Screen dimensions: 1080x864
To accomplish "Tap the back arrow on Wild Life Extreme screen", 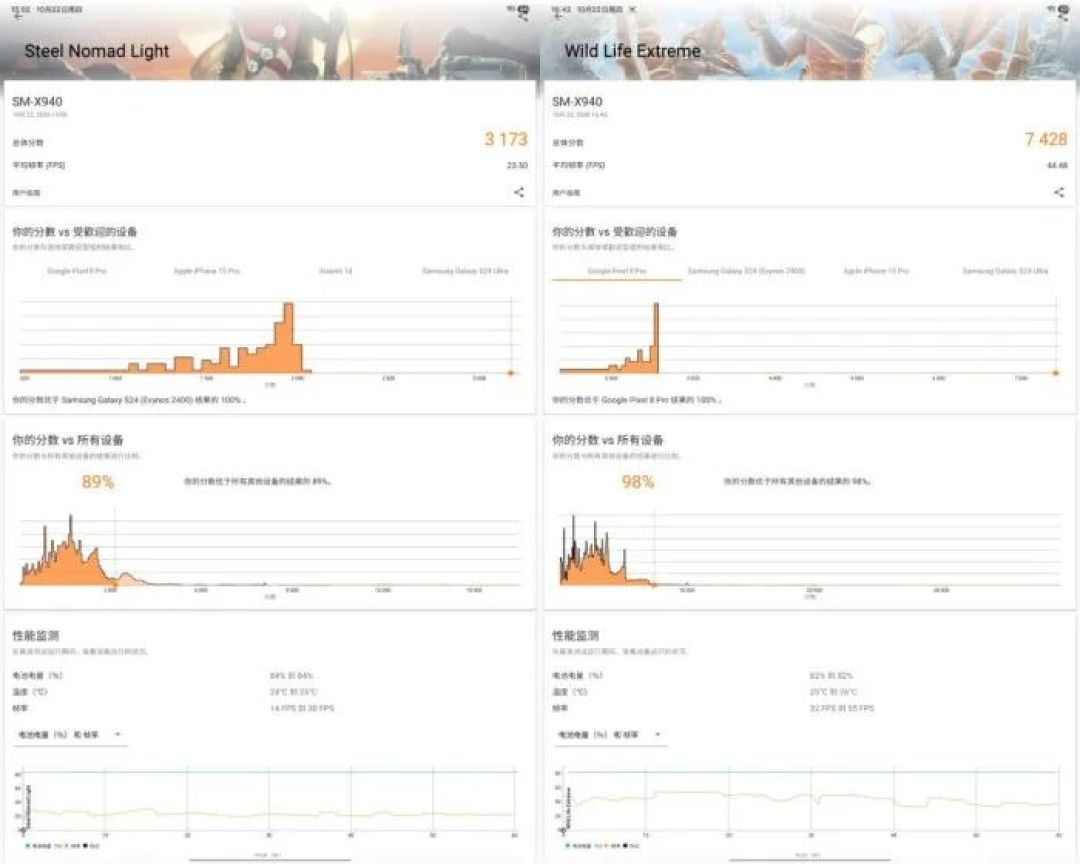I will click(559, 17).
